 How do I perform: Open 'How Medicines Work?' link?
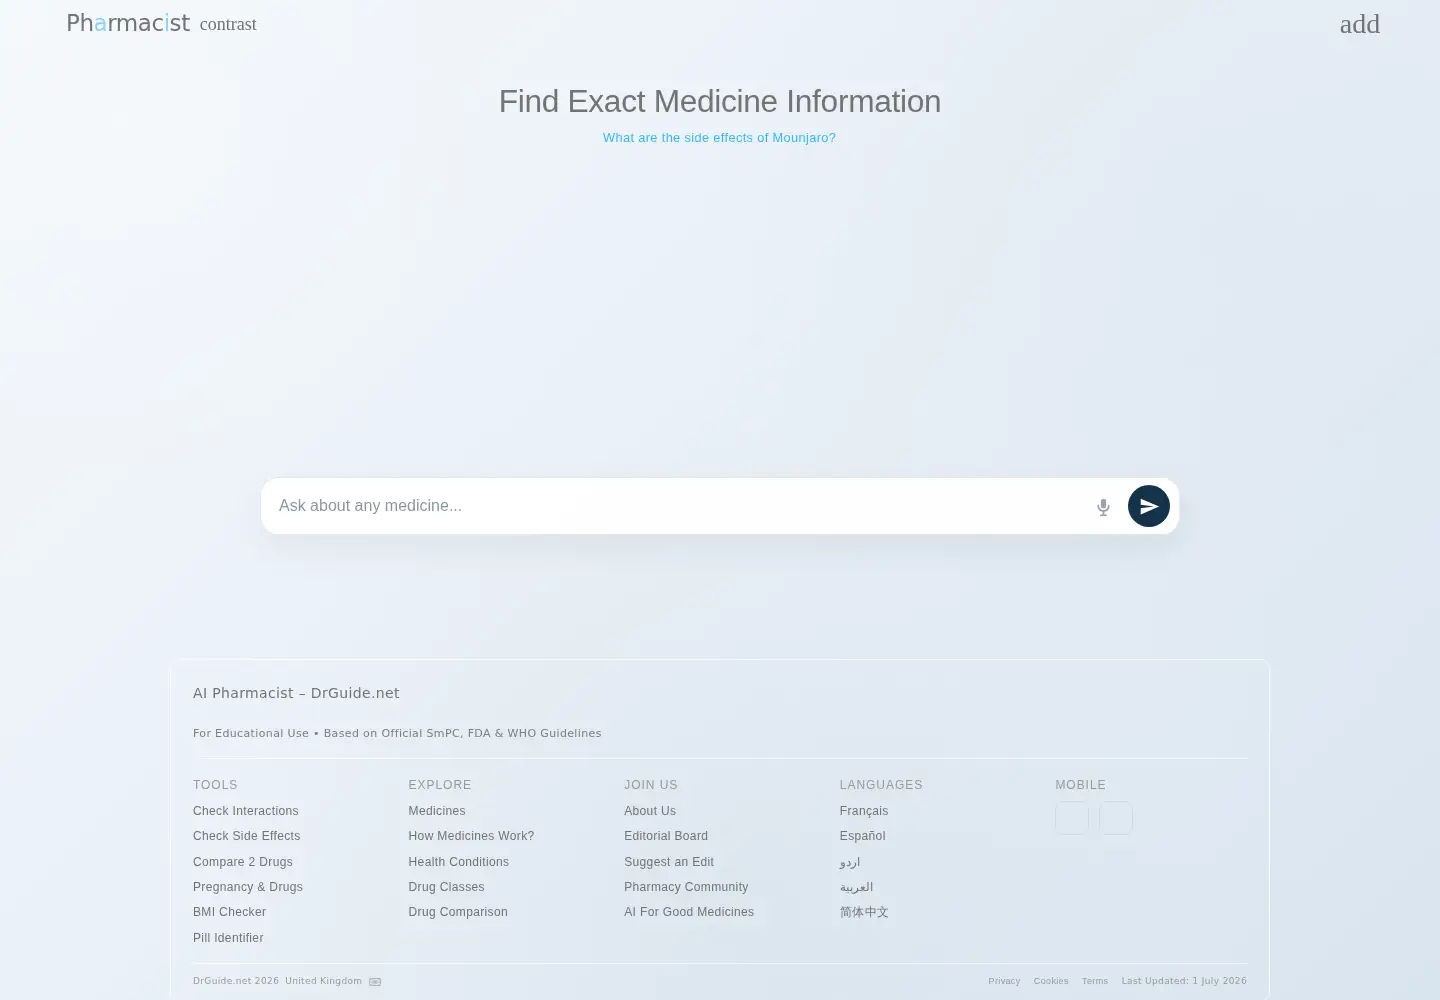[x=471, y=836]
